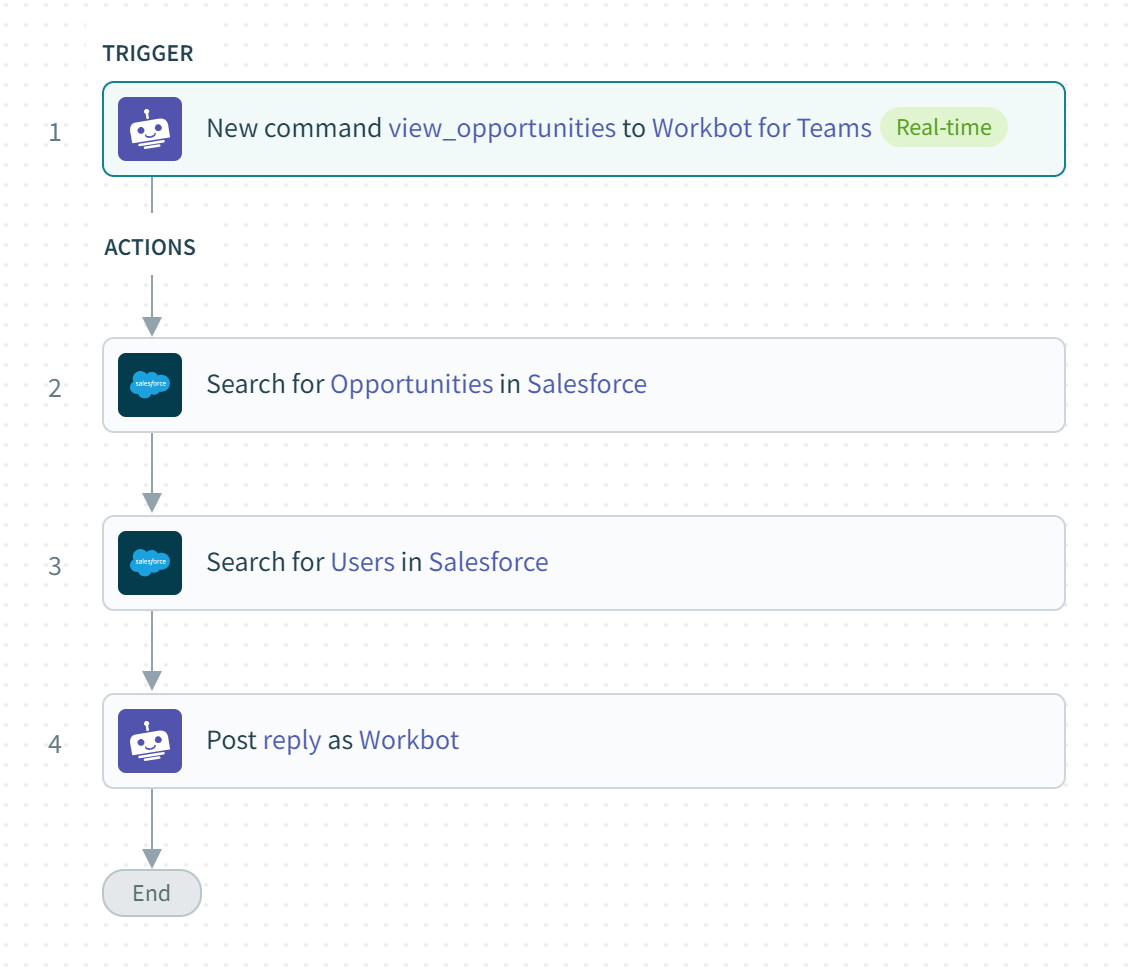Screen dimensions: 1128x978
Task: Select step number 3 label
Action: 55,566
